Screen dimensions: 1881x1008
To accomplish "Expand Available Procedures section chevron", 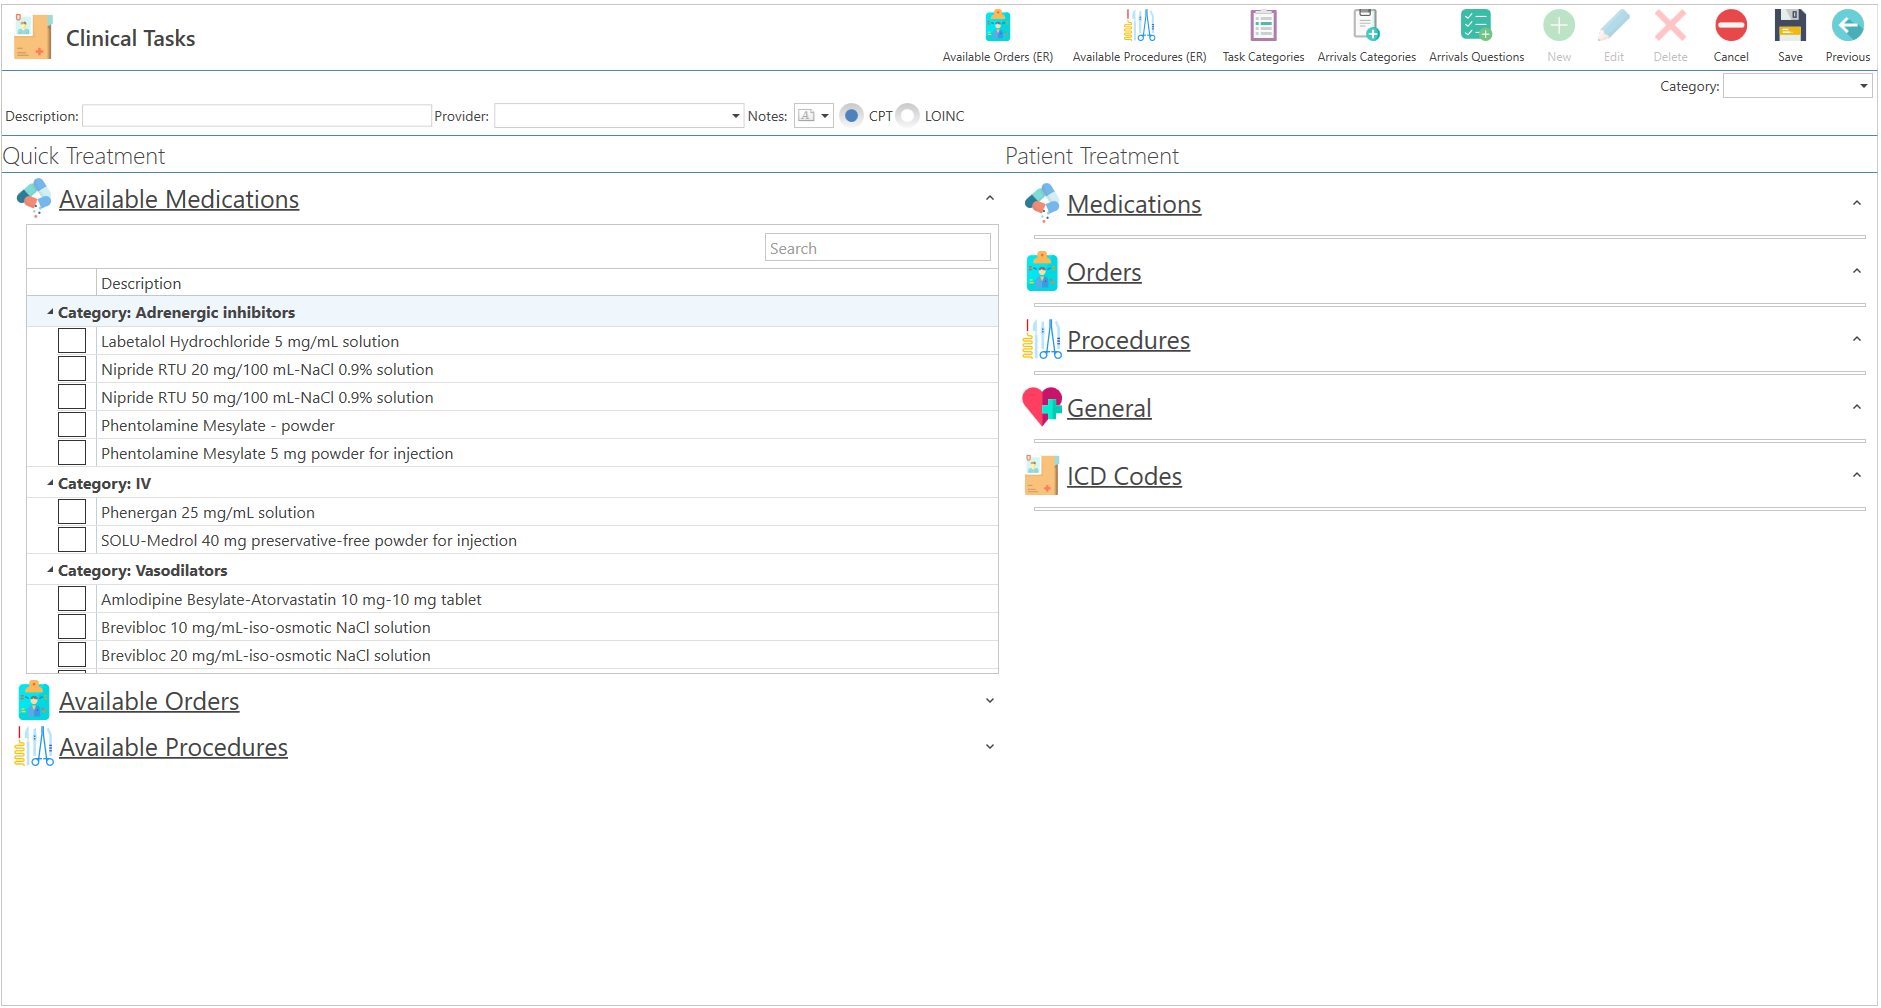I will tap(990, 746).
